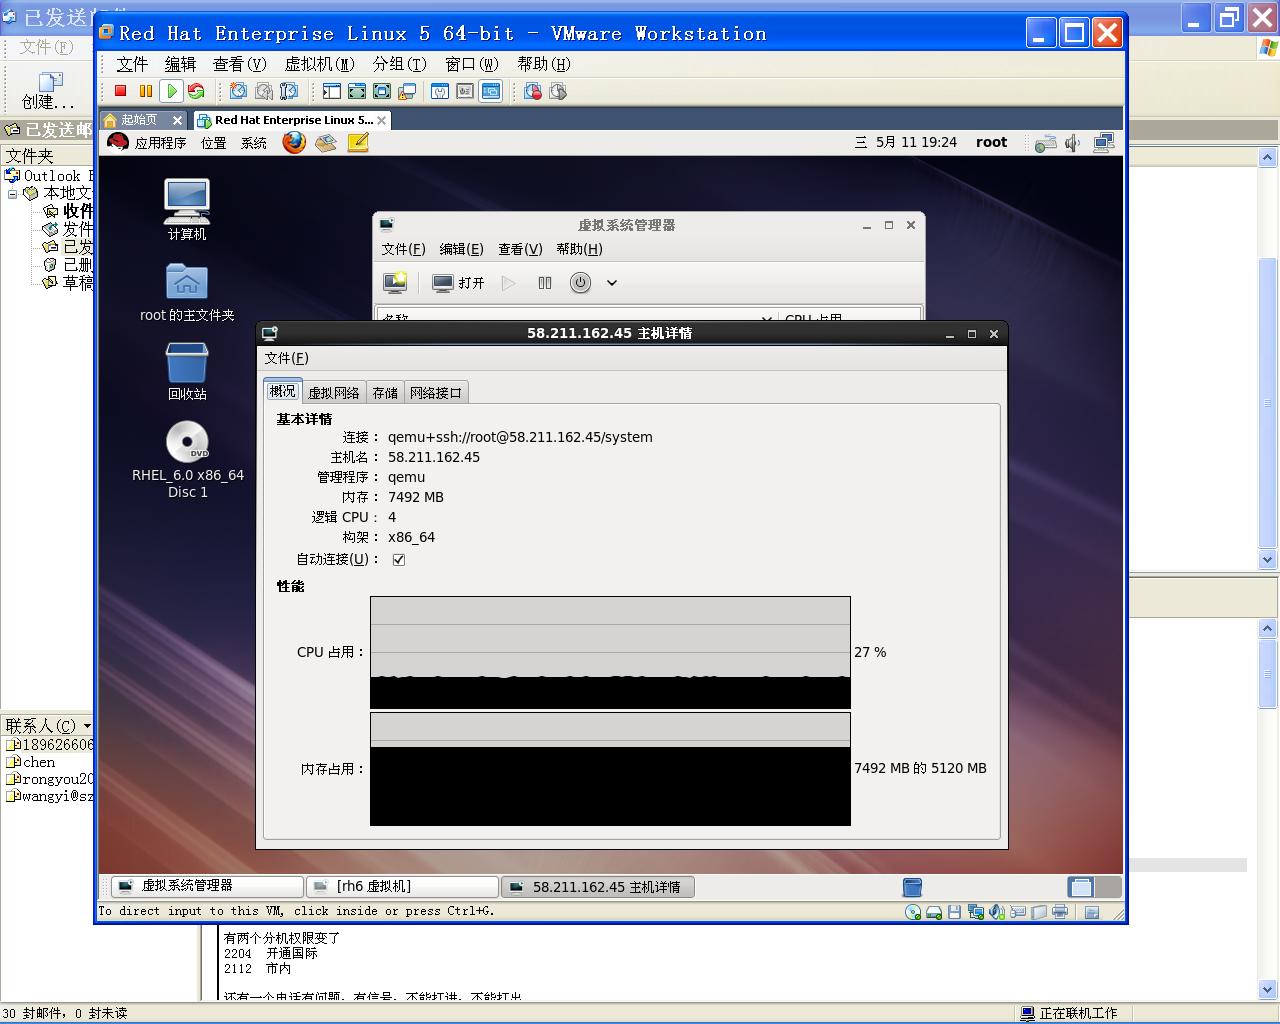
Task: Select the Overview (概况) tab
Action: [x=283, y=391]
